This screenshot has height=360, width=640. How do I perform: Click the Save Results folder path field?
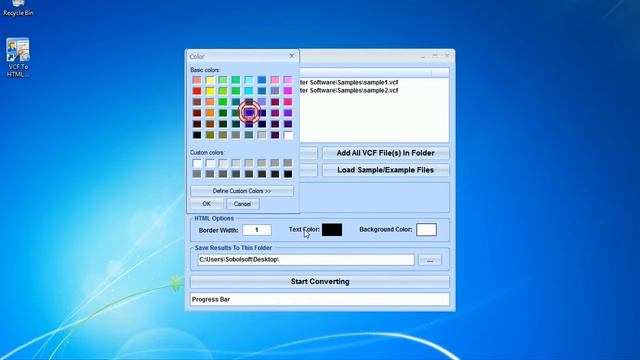(x=306, y=260)
